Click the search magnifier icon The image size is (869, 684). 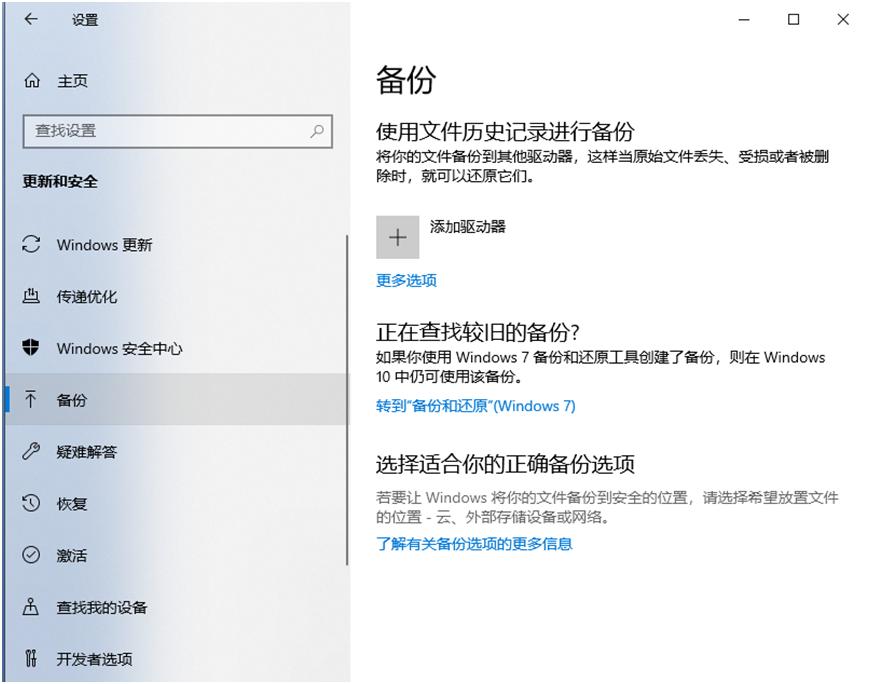tap(317, 131)
